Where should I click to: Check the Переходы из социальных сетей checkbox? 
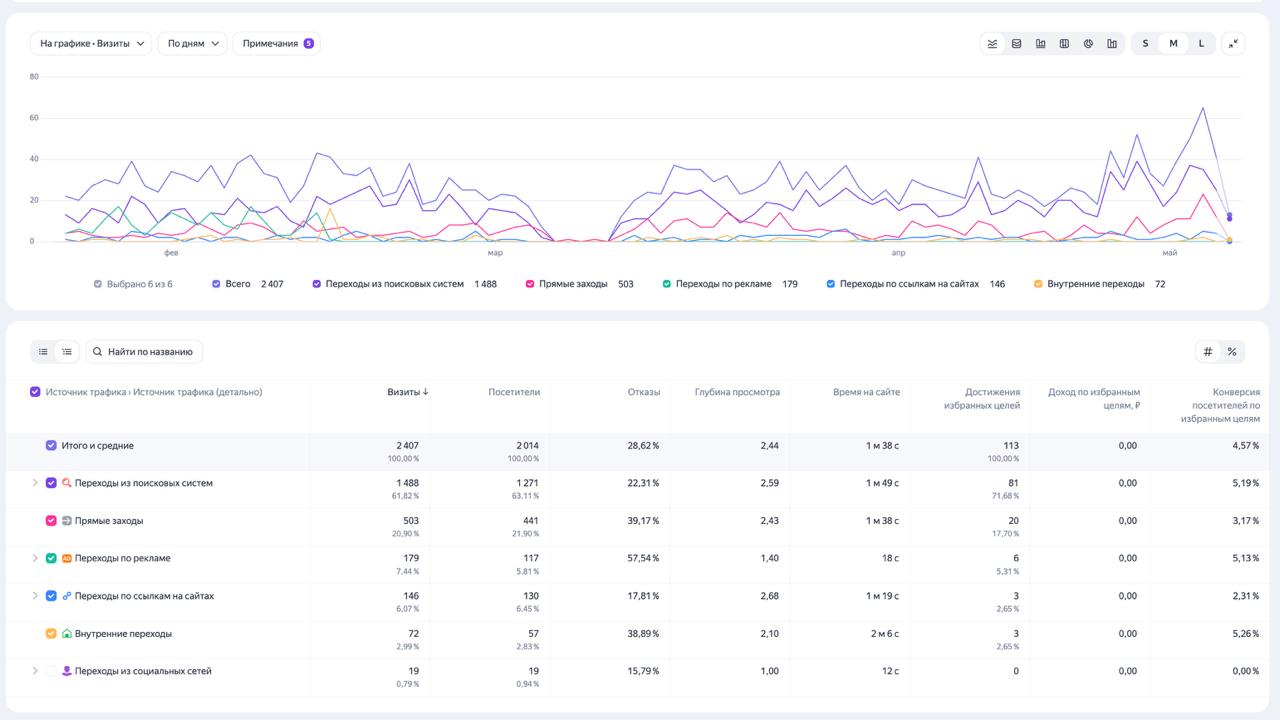51,671
